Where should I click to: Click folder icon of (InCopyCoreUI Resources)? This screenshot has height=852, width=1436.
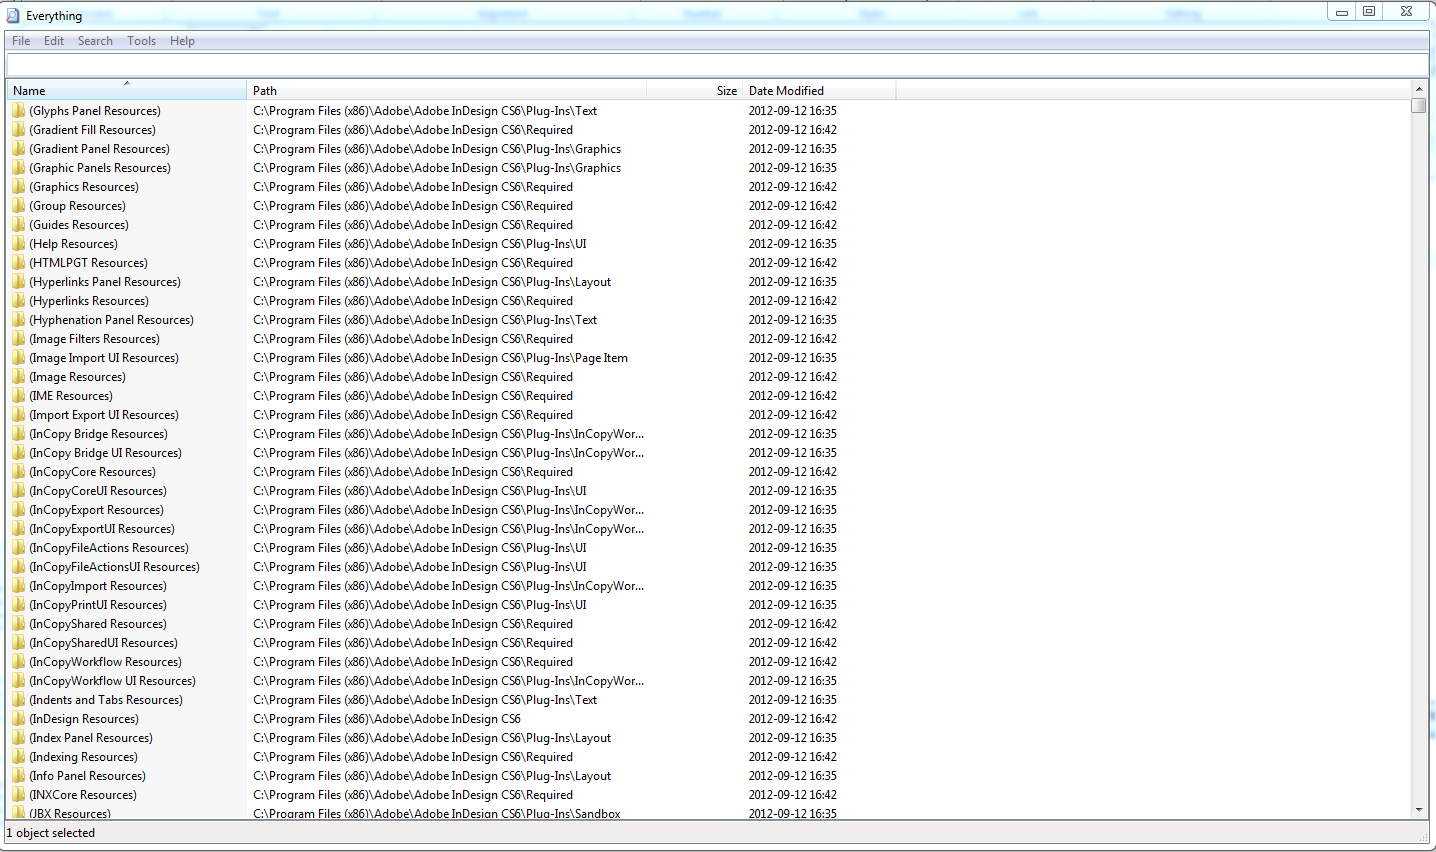[19, 491]
